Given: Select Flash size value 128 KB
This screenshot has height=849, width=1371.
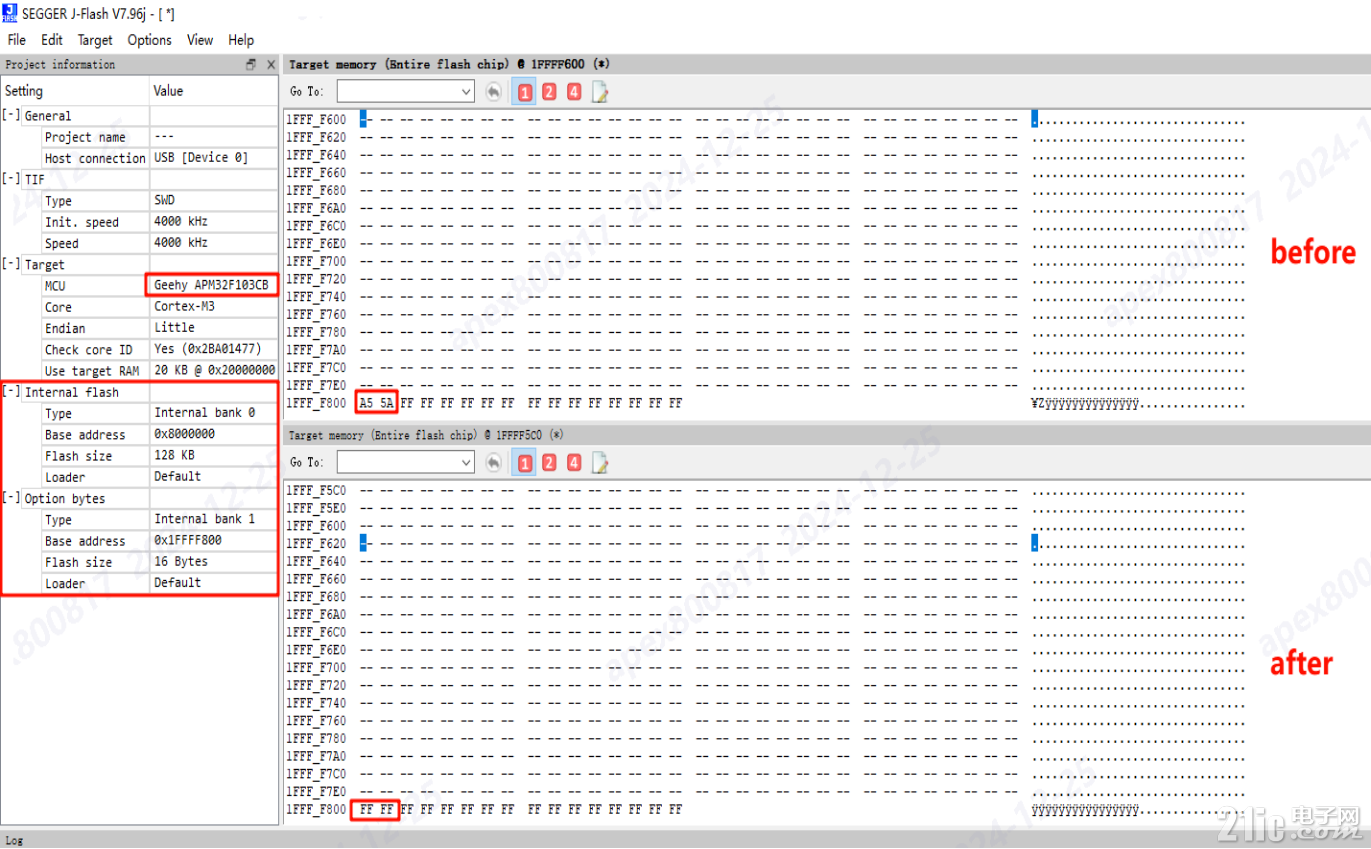Looking at the screenshot, I should (174, 456).
